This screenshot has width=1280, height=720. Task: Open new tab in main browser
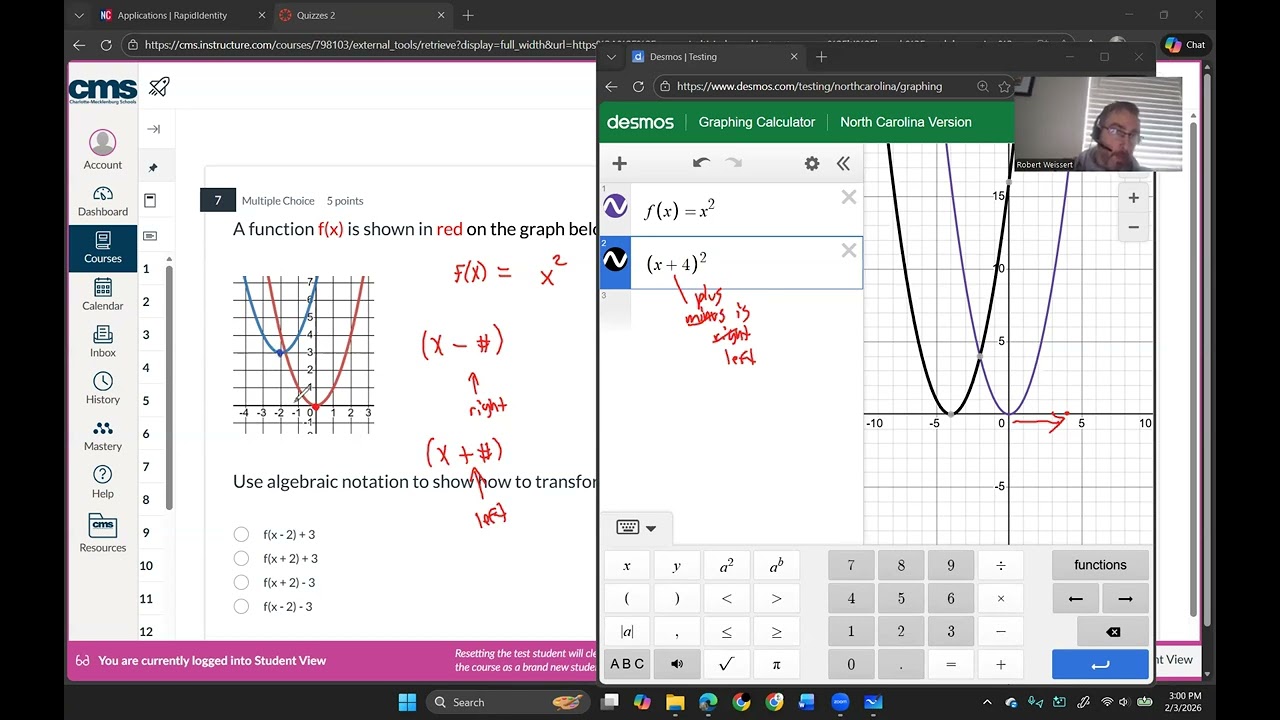coord(468,15)
